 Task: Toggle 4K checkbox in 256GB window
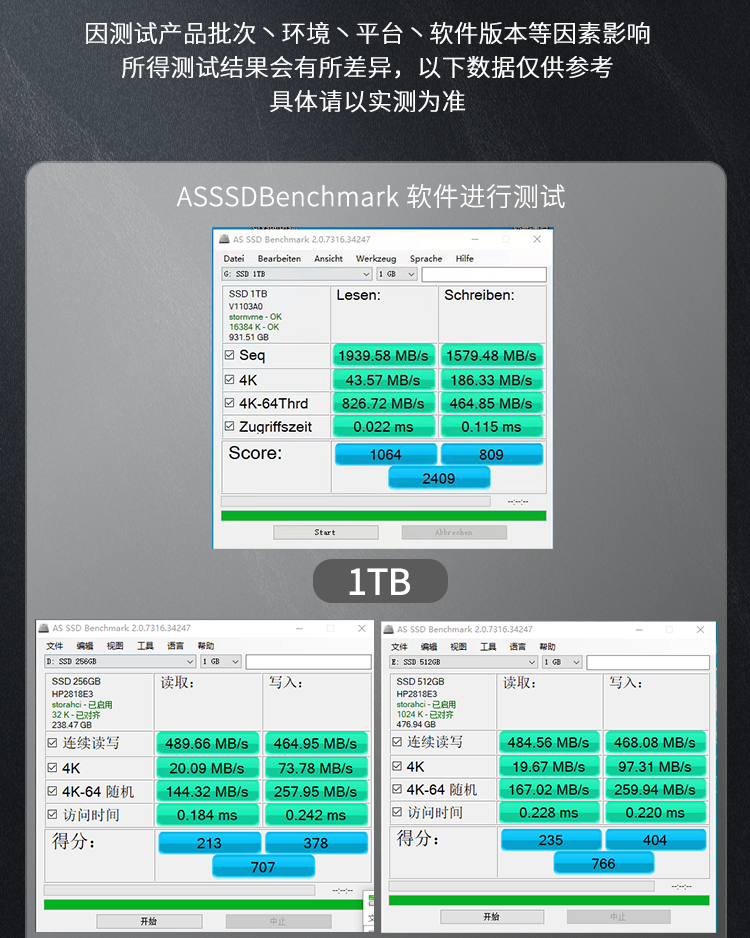(x=52, y=768)
